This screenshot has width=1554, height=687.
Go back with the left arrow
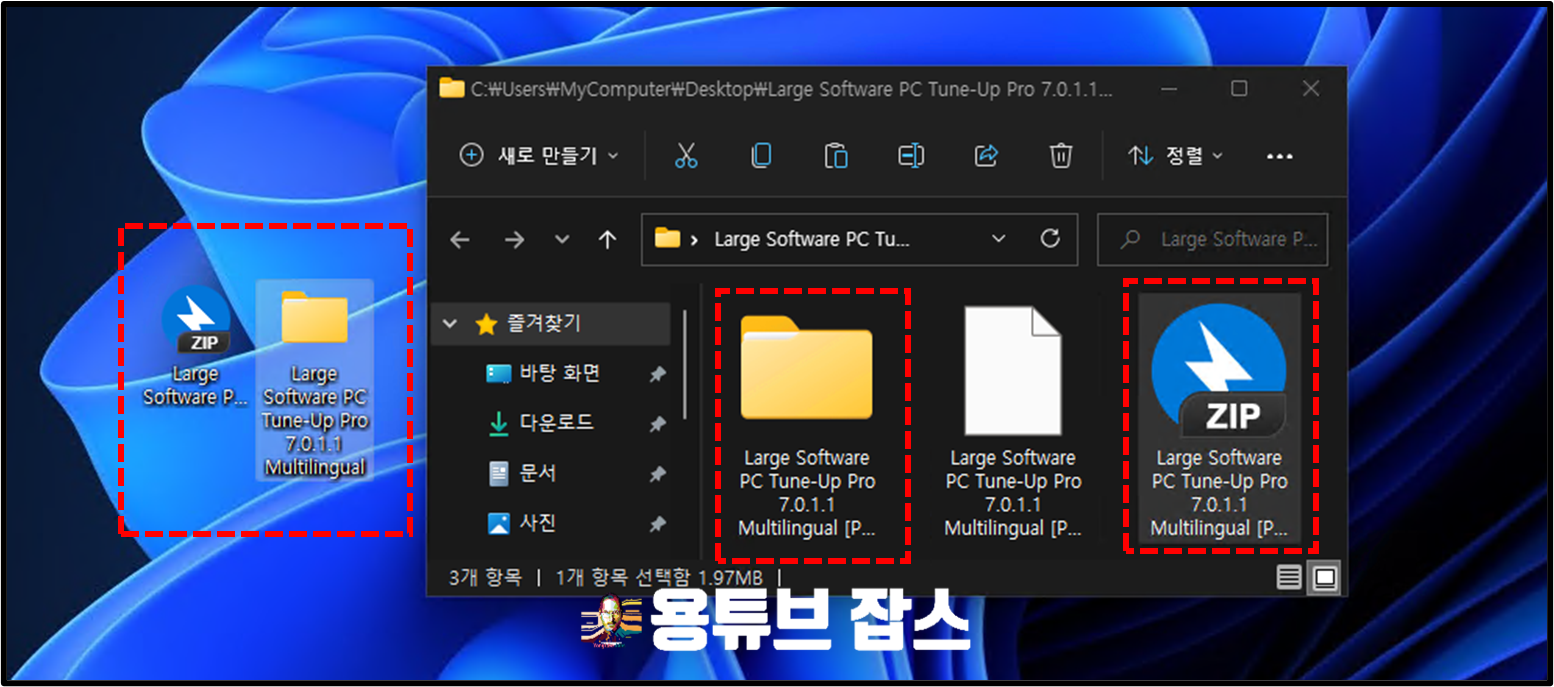coord(459,240)
